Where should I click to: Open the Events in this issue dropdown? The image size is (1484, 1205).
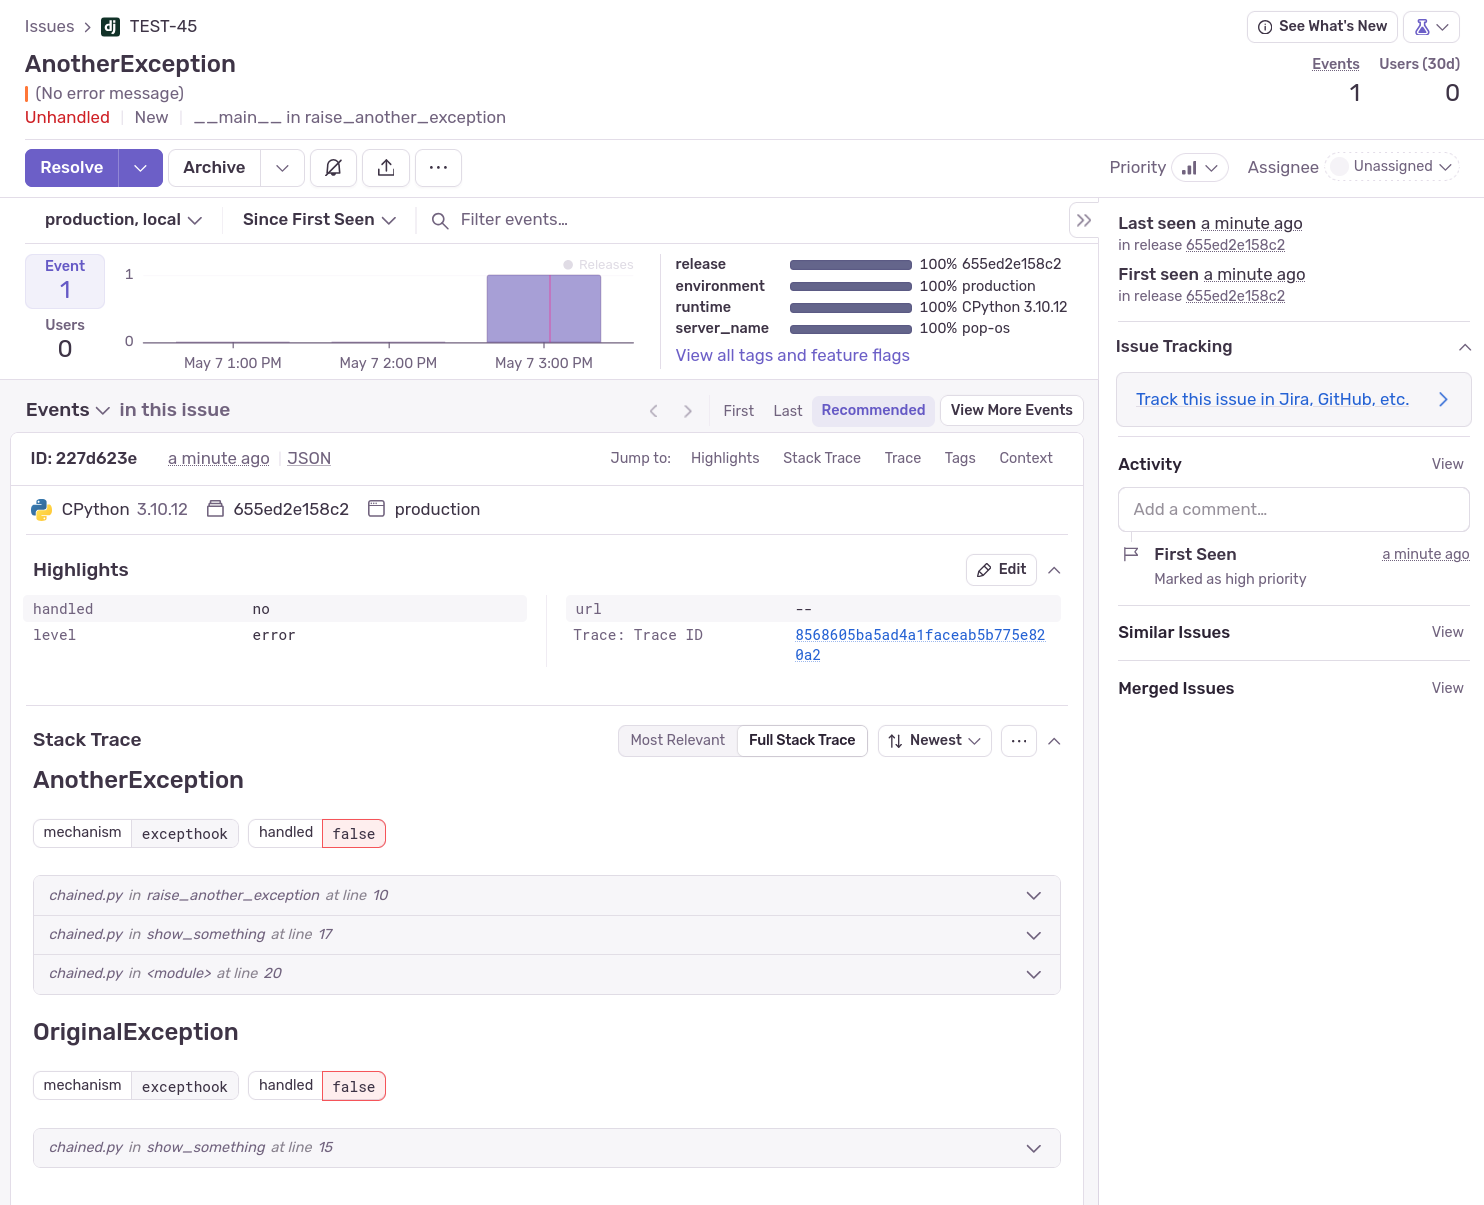coord(67,410)
